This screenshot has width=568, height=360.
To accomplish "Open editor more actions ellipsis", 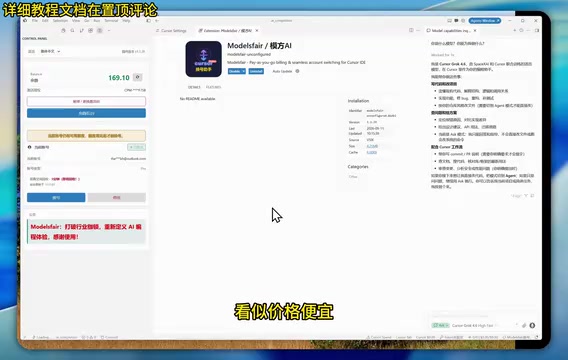I will 418,30.
